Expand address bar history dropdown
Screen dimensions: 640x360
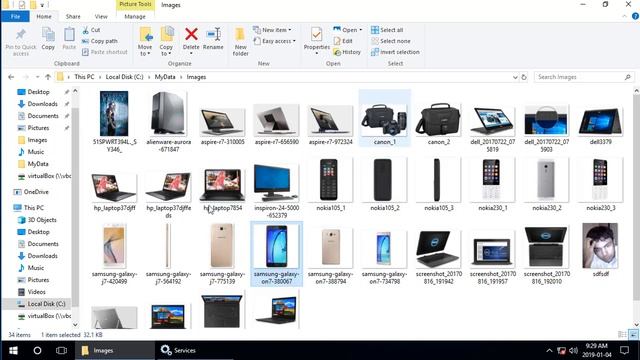515,77
